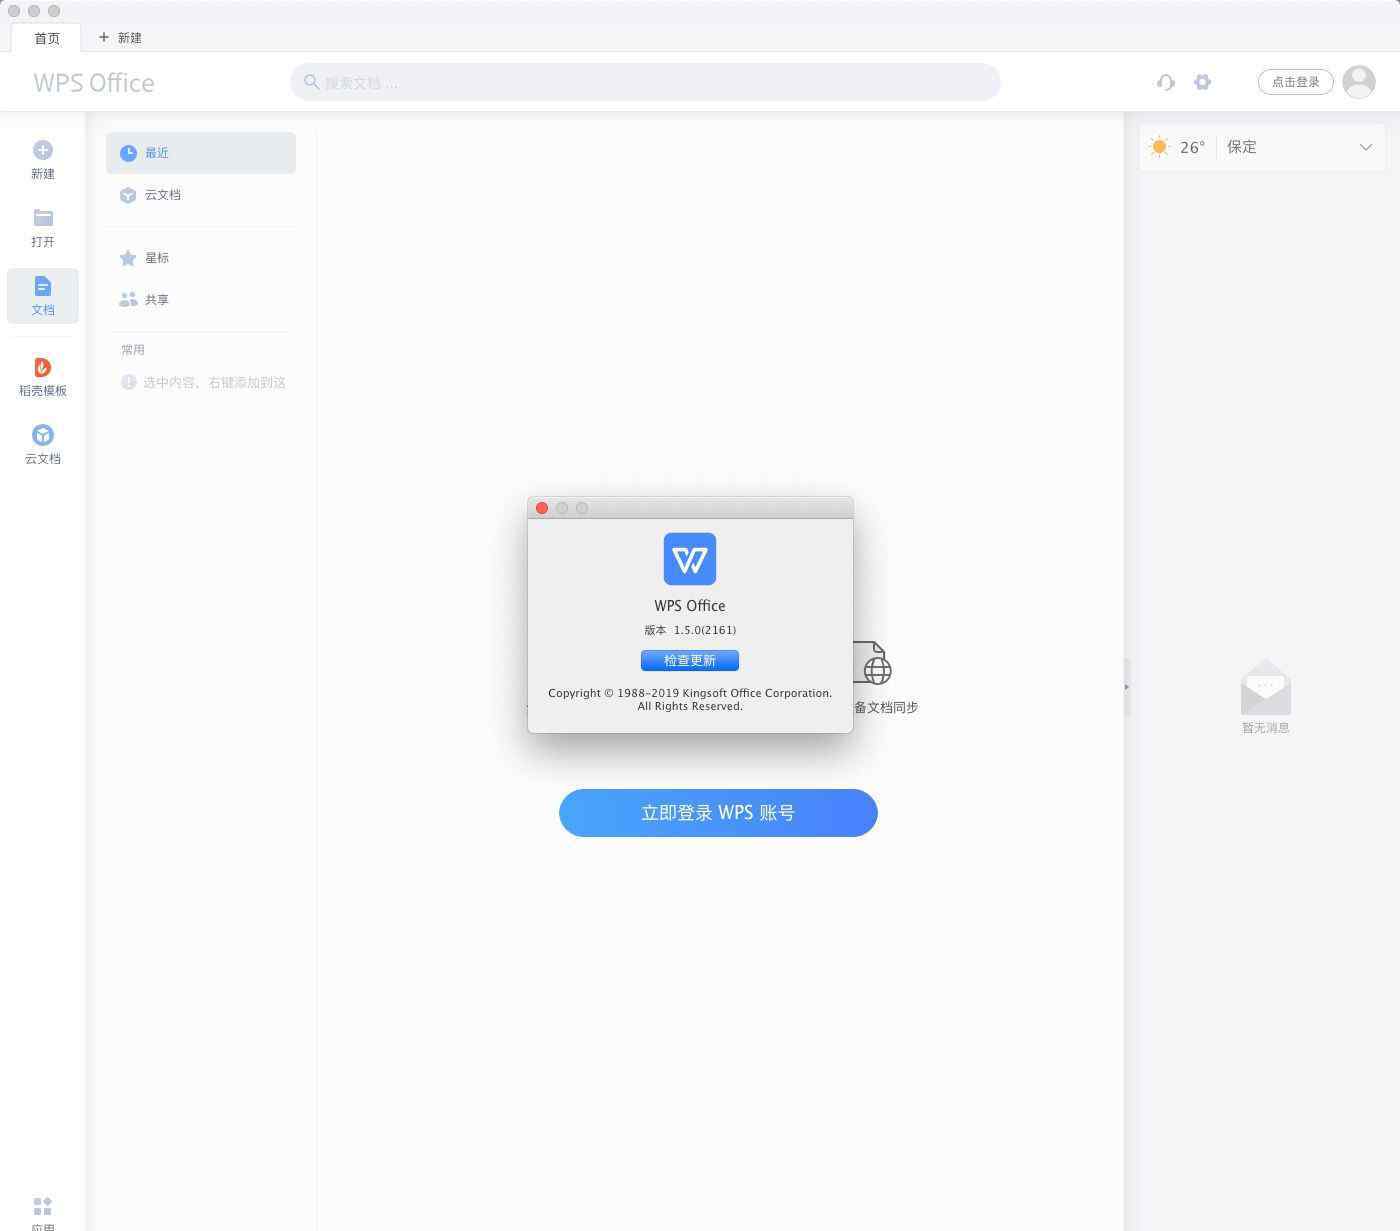
Task: Select 最近 recent documents item
Action: tap(201, 153)
